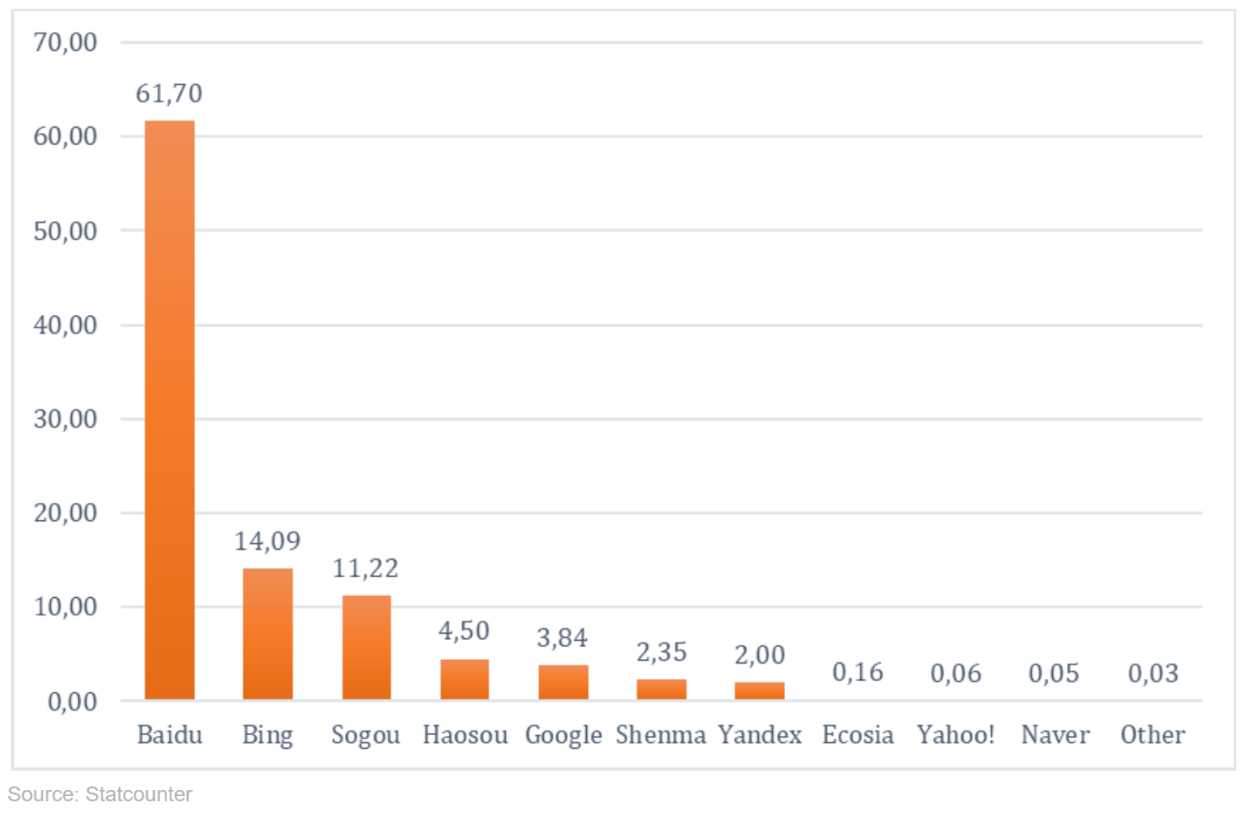Select the 14,09 value label
Image resolution: width=1247 pixels, height=815 pixels.
click(268, 541)
